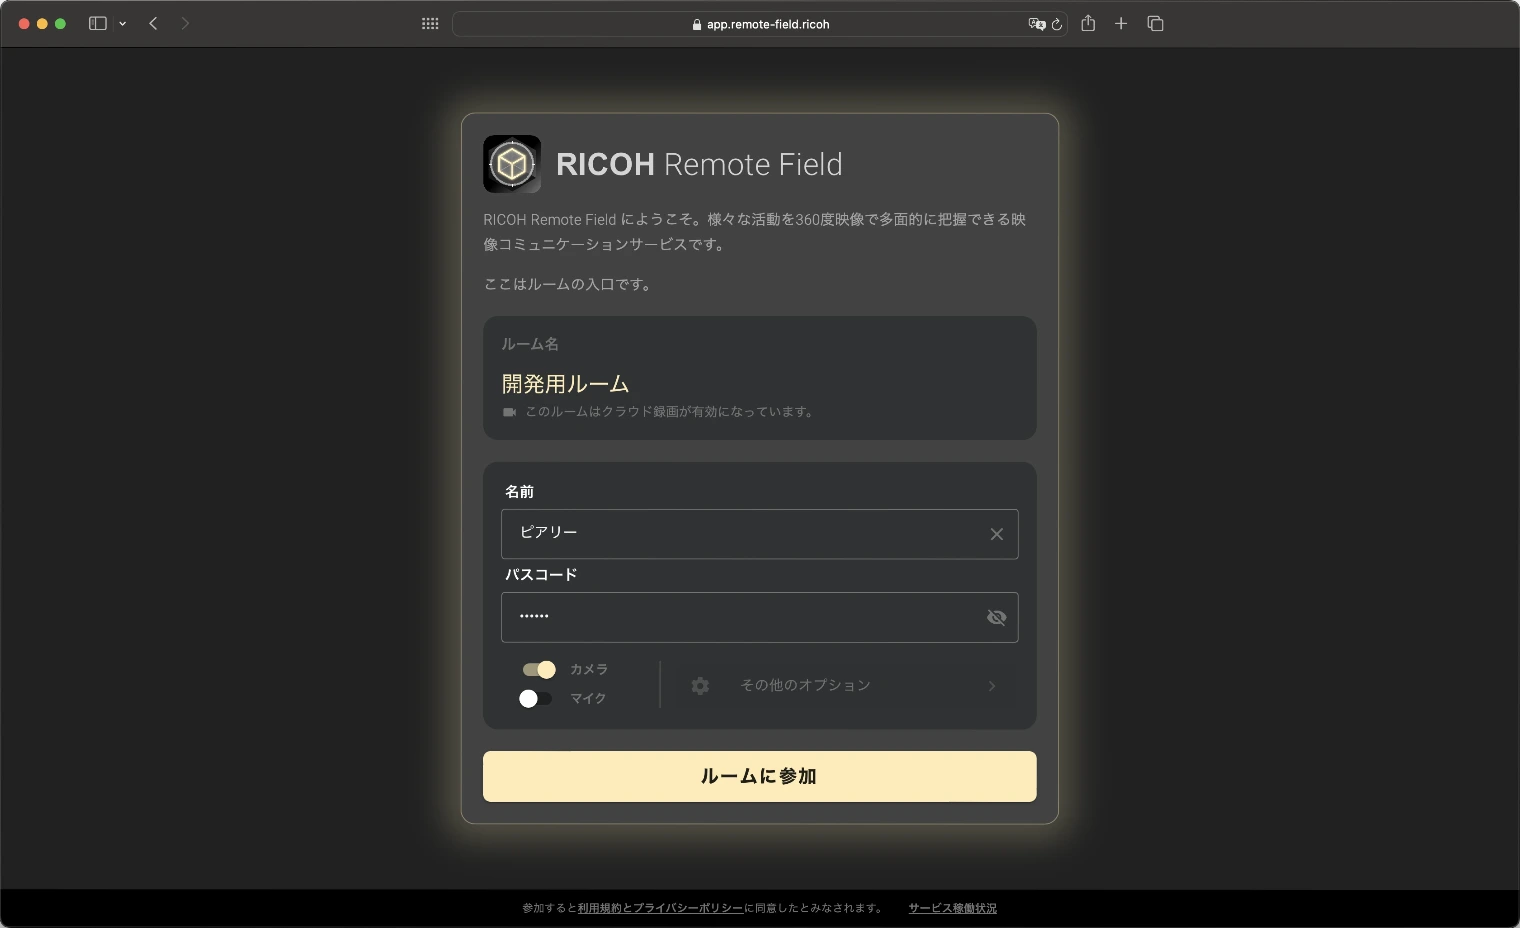Viewport: 1520px width, 928px height.
Task: Enable the マイク toggle
Action: point(536,698)
